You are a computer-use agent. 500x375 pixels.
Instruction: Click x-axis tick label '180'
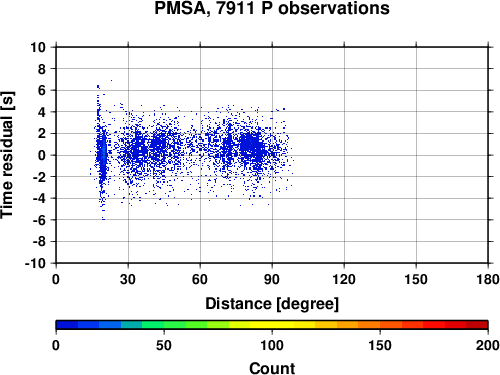click(x=488, y=279)
